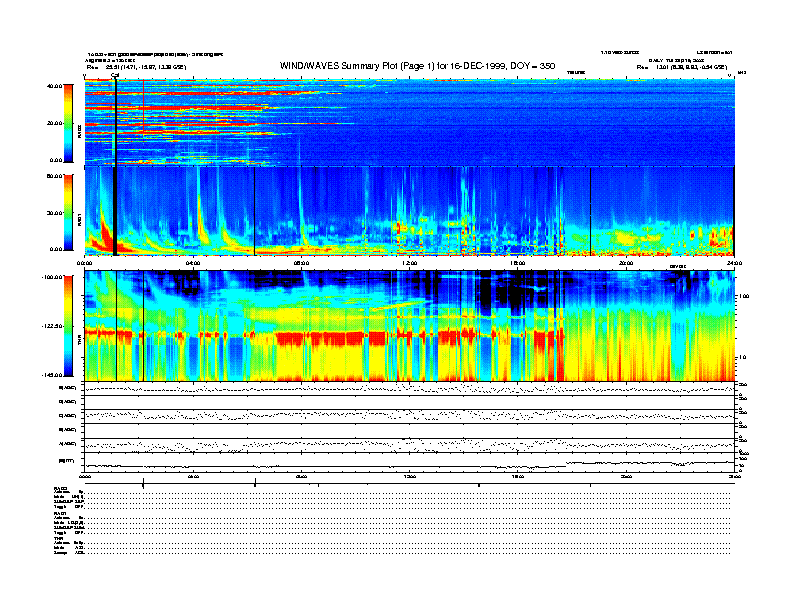The image size is (792, 612).
Task: Click inside the TNR spectrogram panel
Action: 409,326
